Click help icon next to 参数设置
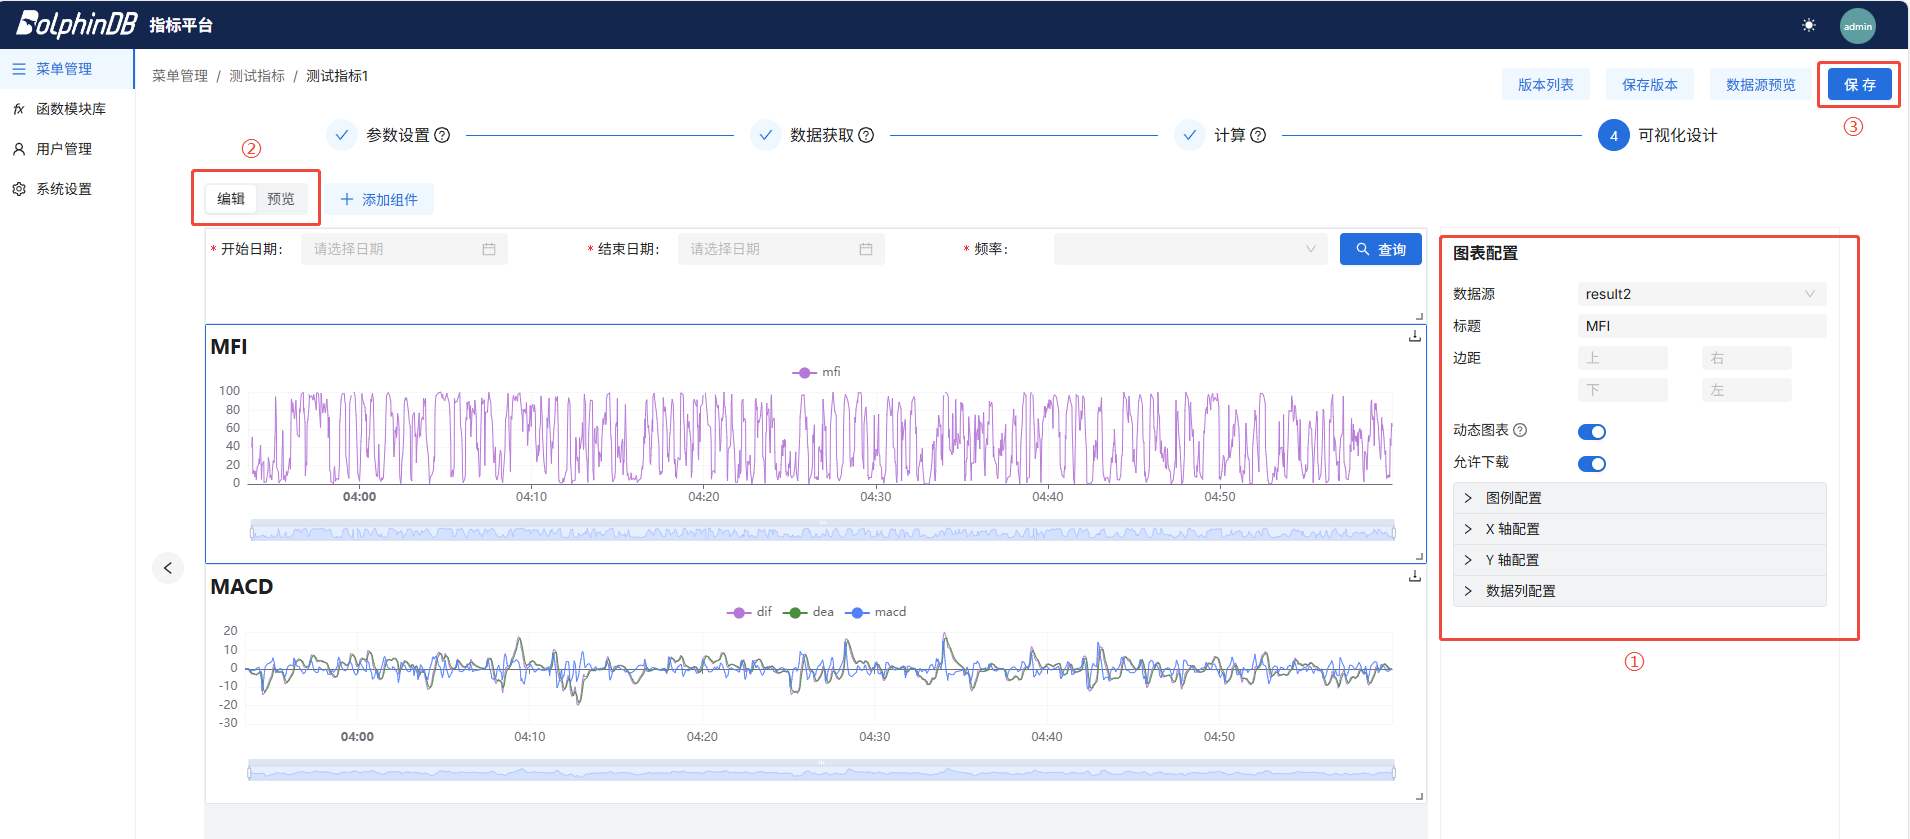The width and height of the screenshot is (1910, 839). [x=442, y=135]
